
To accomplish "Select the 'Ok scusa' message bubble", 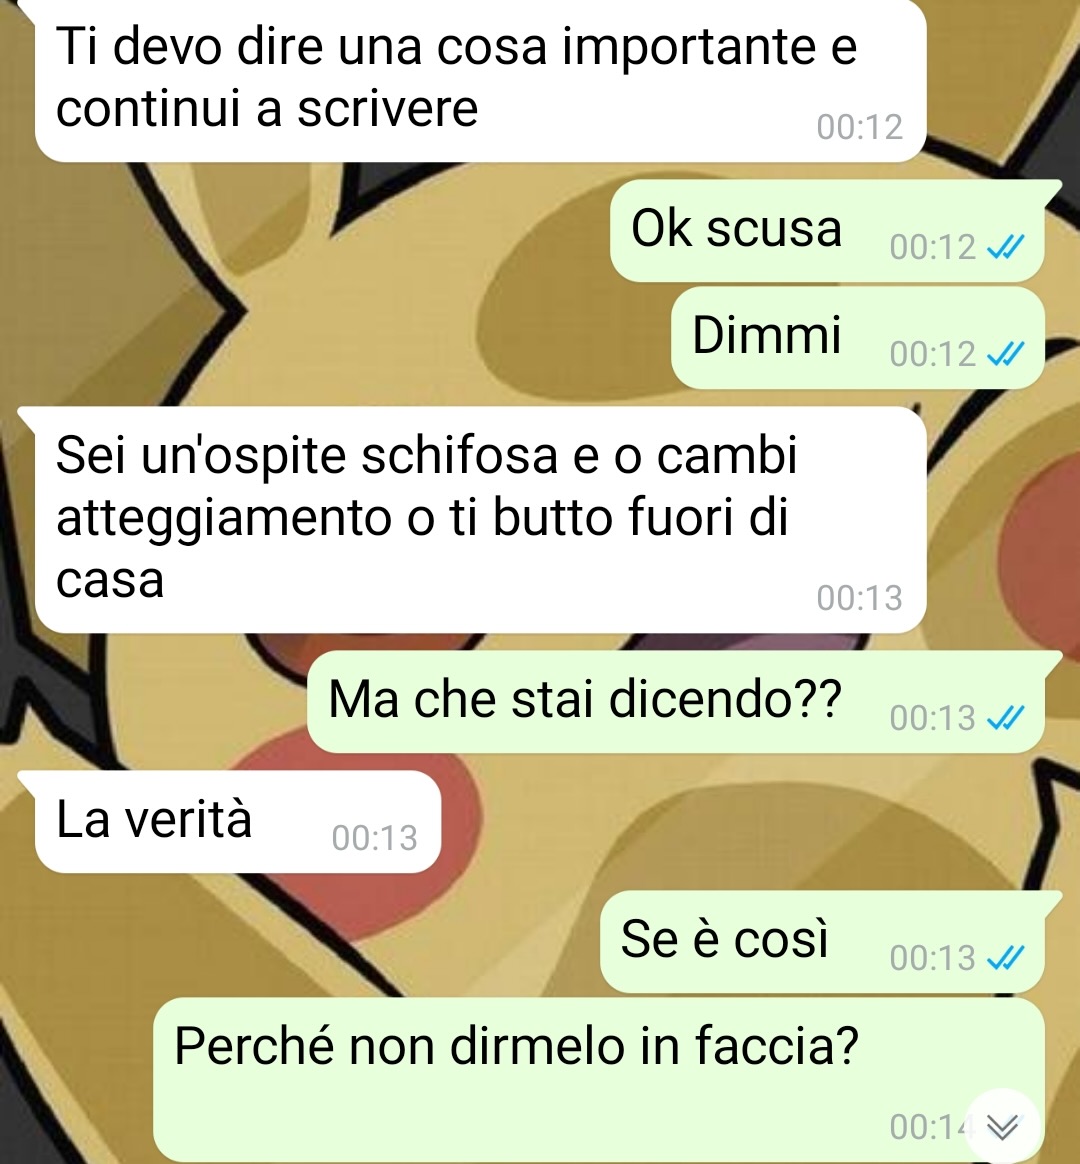I will (x=828, y=231).
